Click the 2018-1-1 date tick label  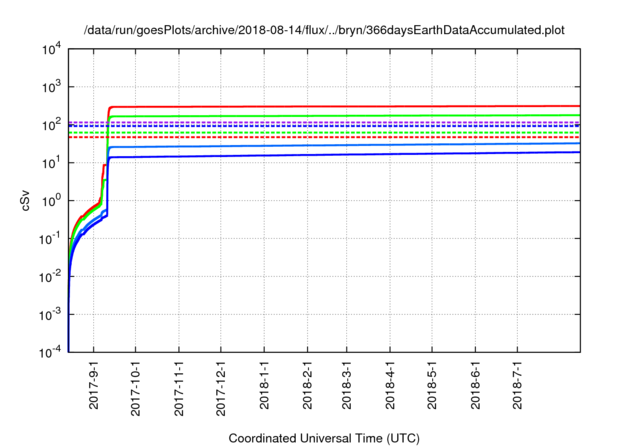[x=264, y=384]
